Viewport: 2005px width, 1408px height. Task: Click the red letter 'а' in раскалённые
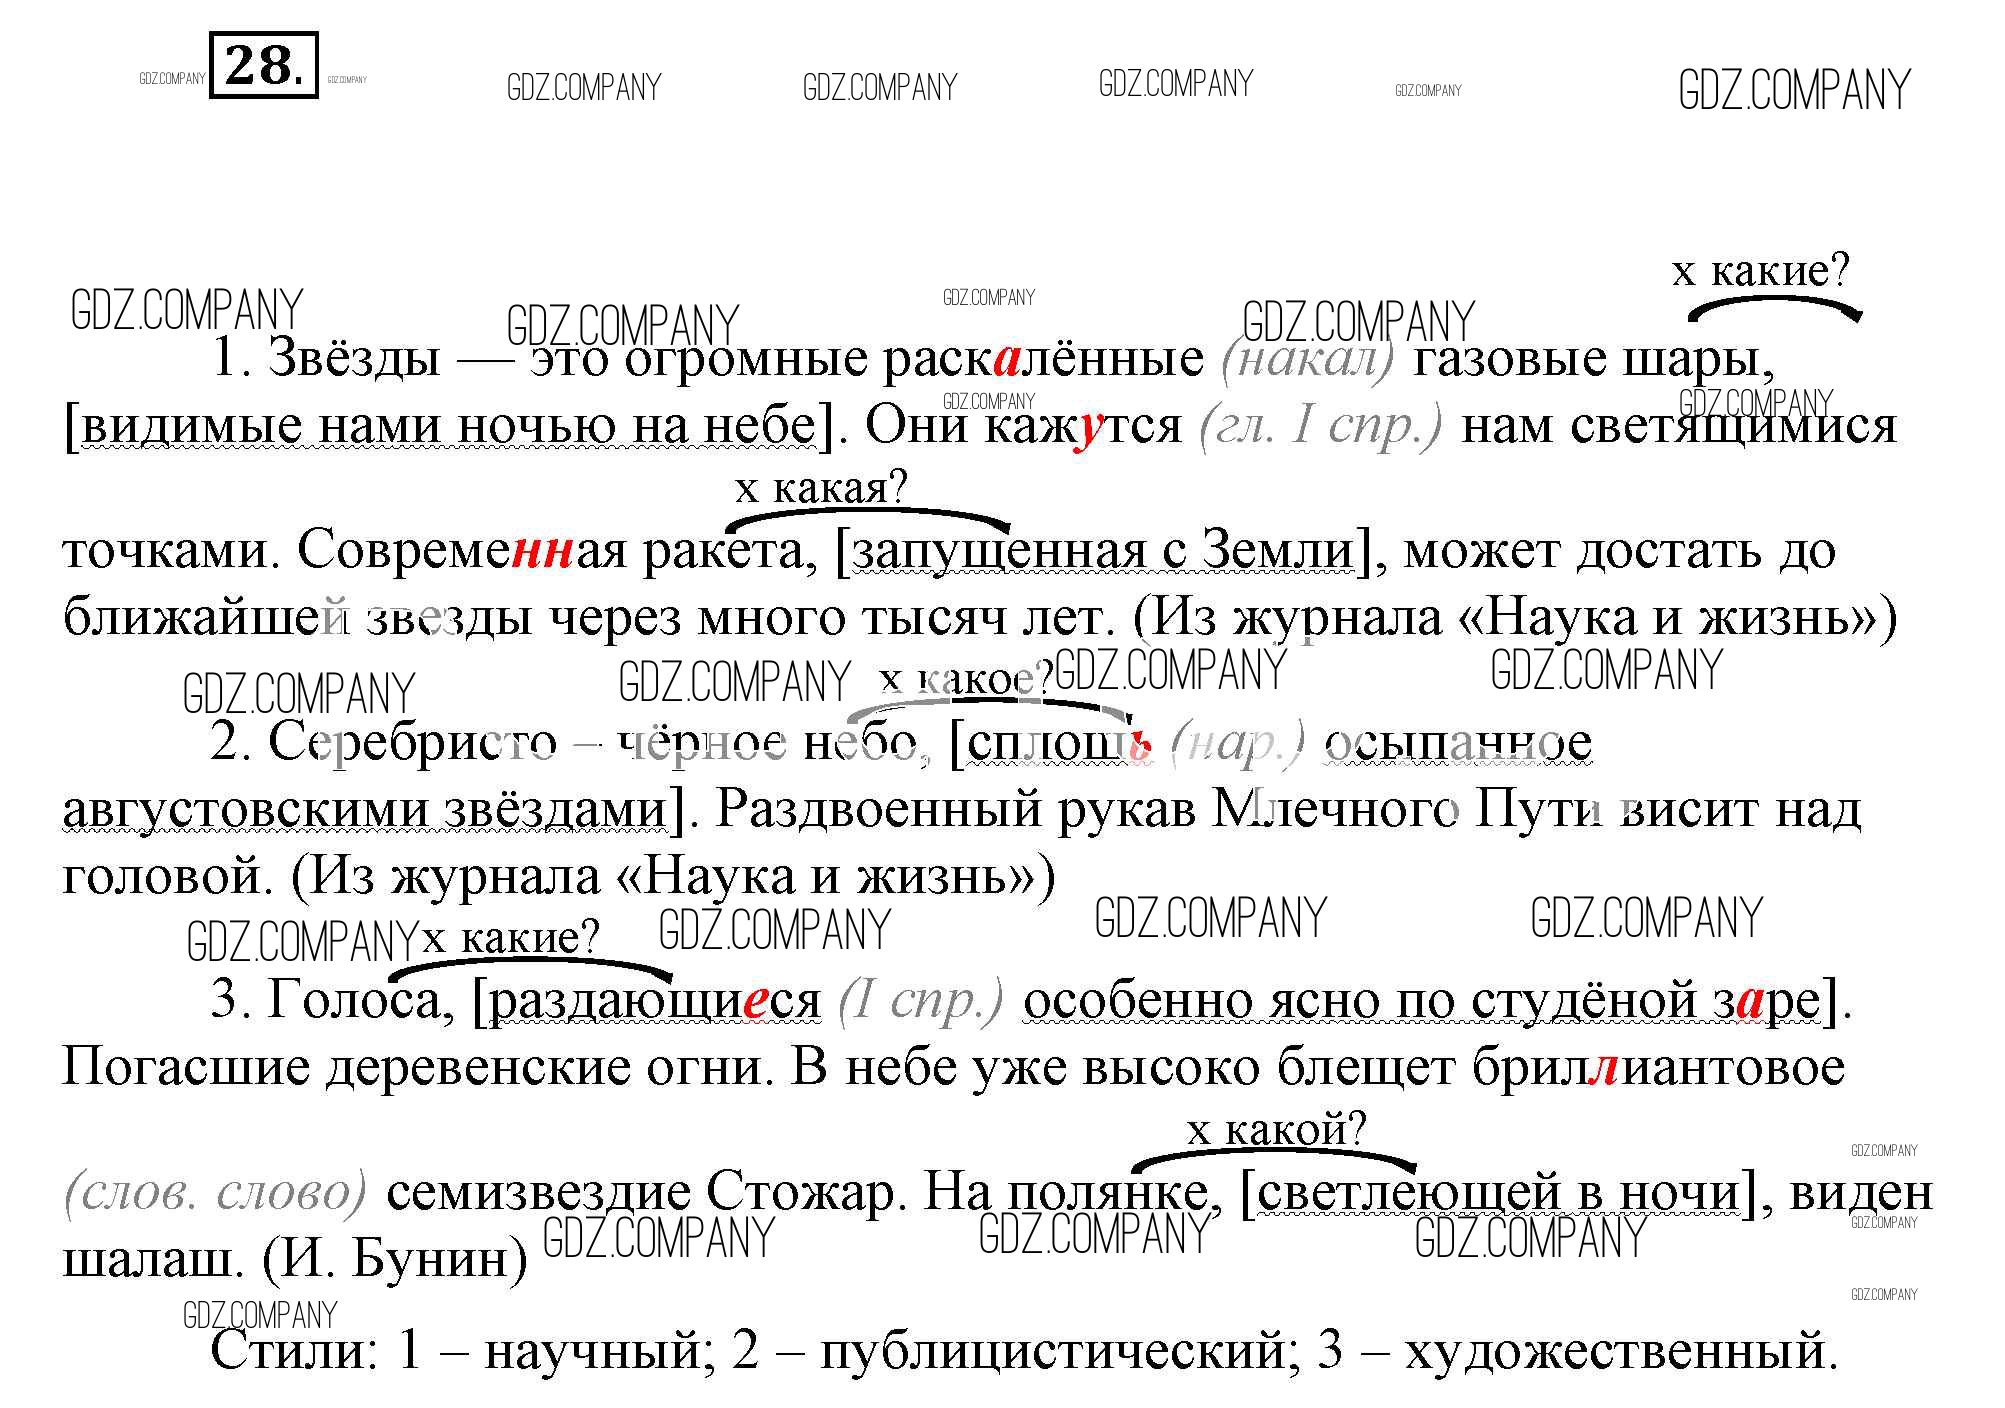1007,361
